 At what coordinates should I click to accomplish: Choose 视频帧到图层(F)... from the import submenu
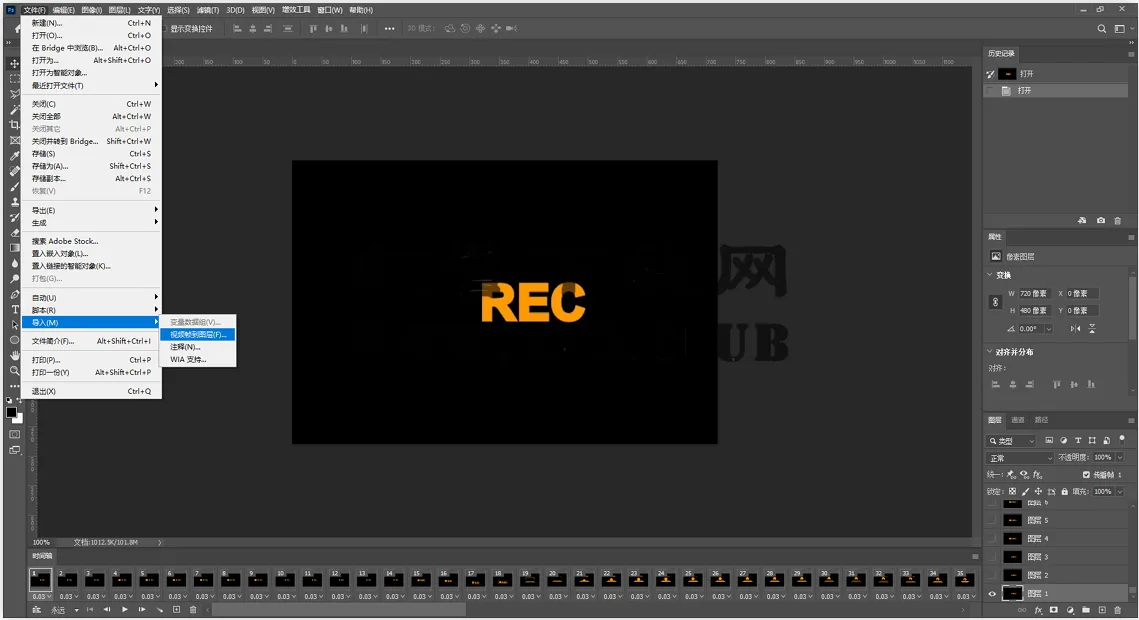point(198,335)
